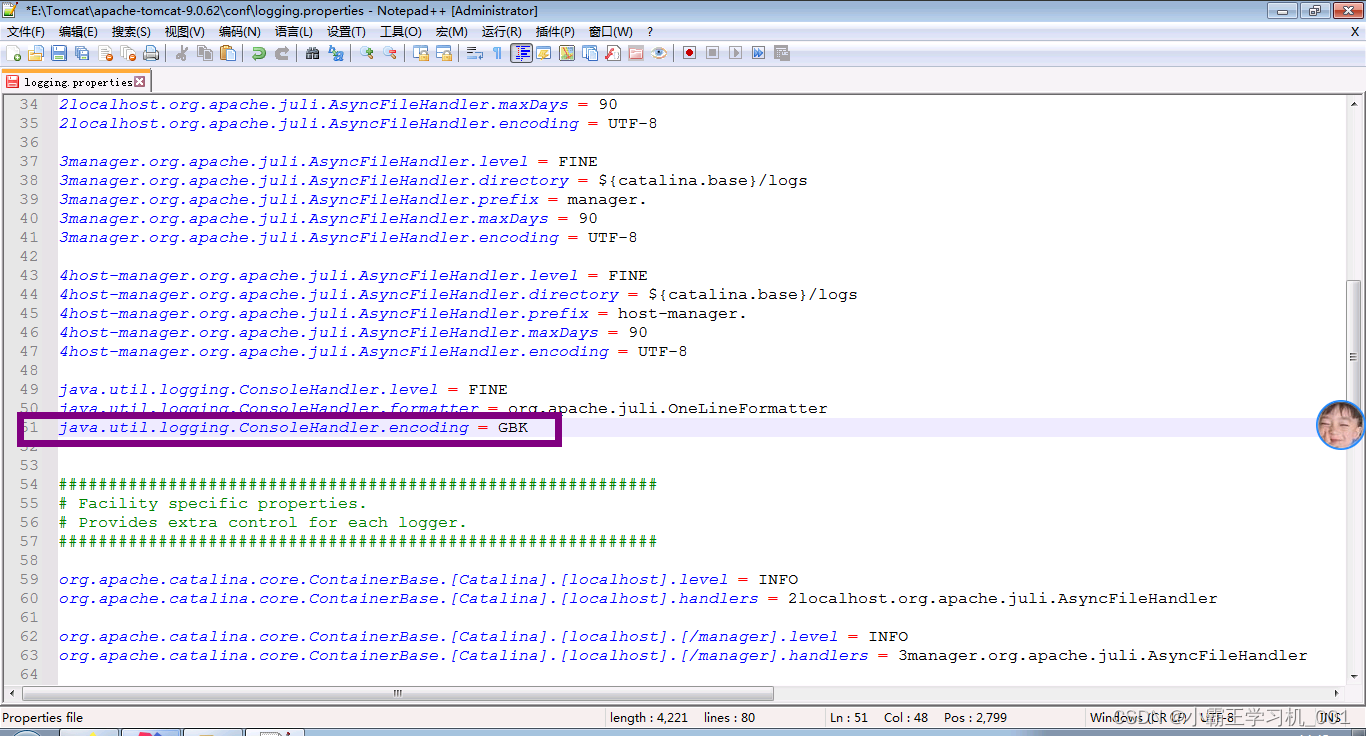This screenshot has width=1366, height=736.
Task: Click the X at right of menu bar
Action: 1355,32
